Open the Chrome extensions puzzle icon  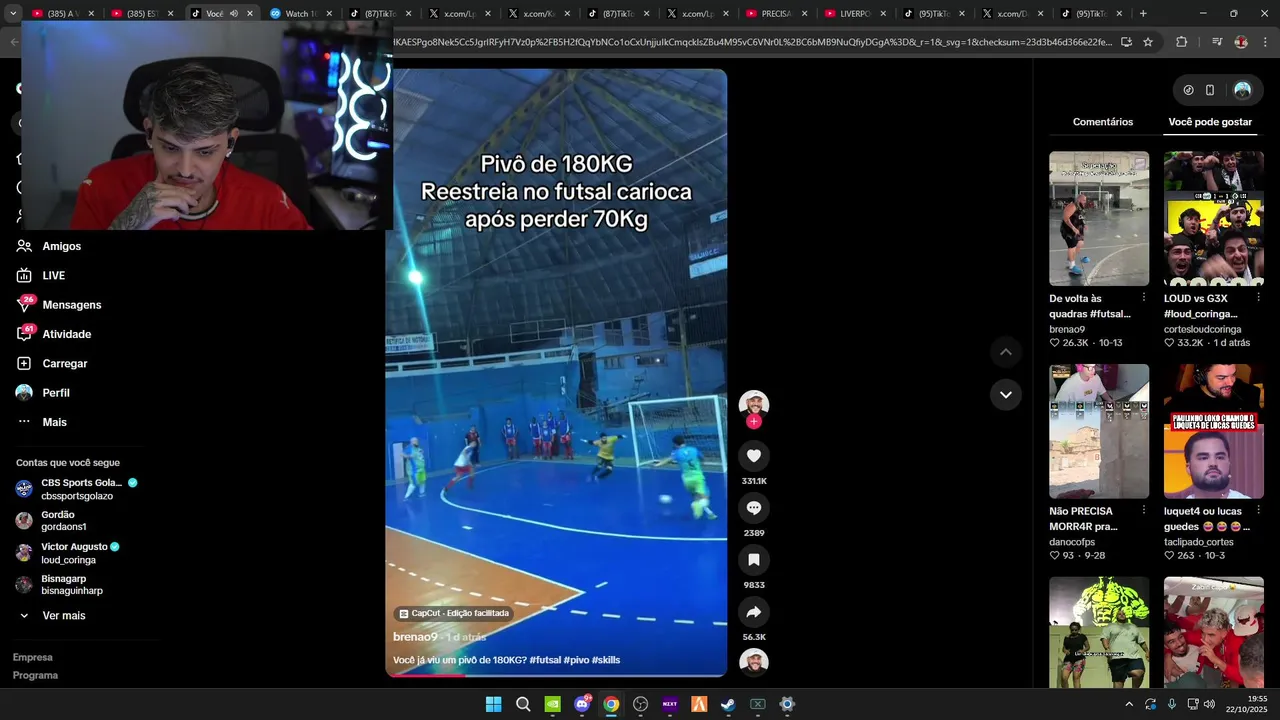pyautogui.click(x=1182, y=42)
